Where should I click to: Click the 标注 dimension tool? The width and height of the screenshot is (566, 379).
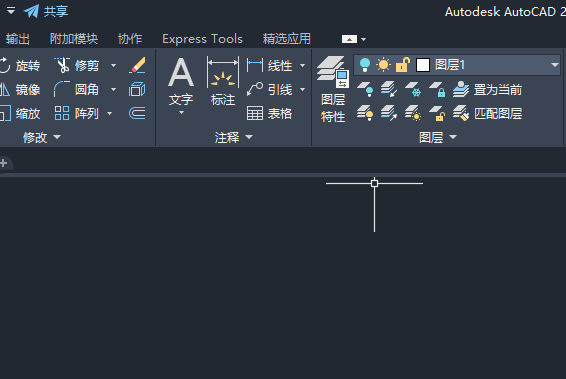(223, 82)
